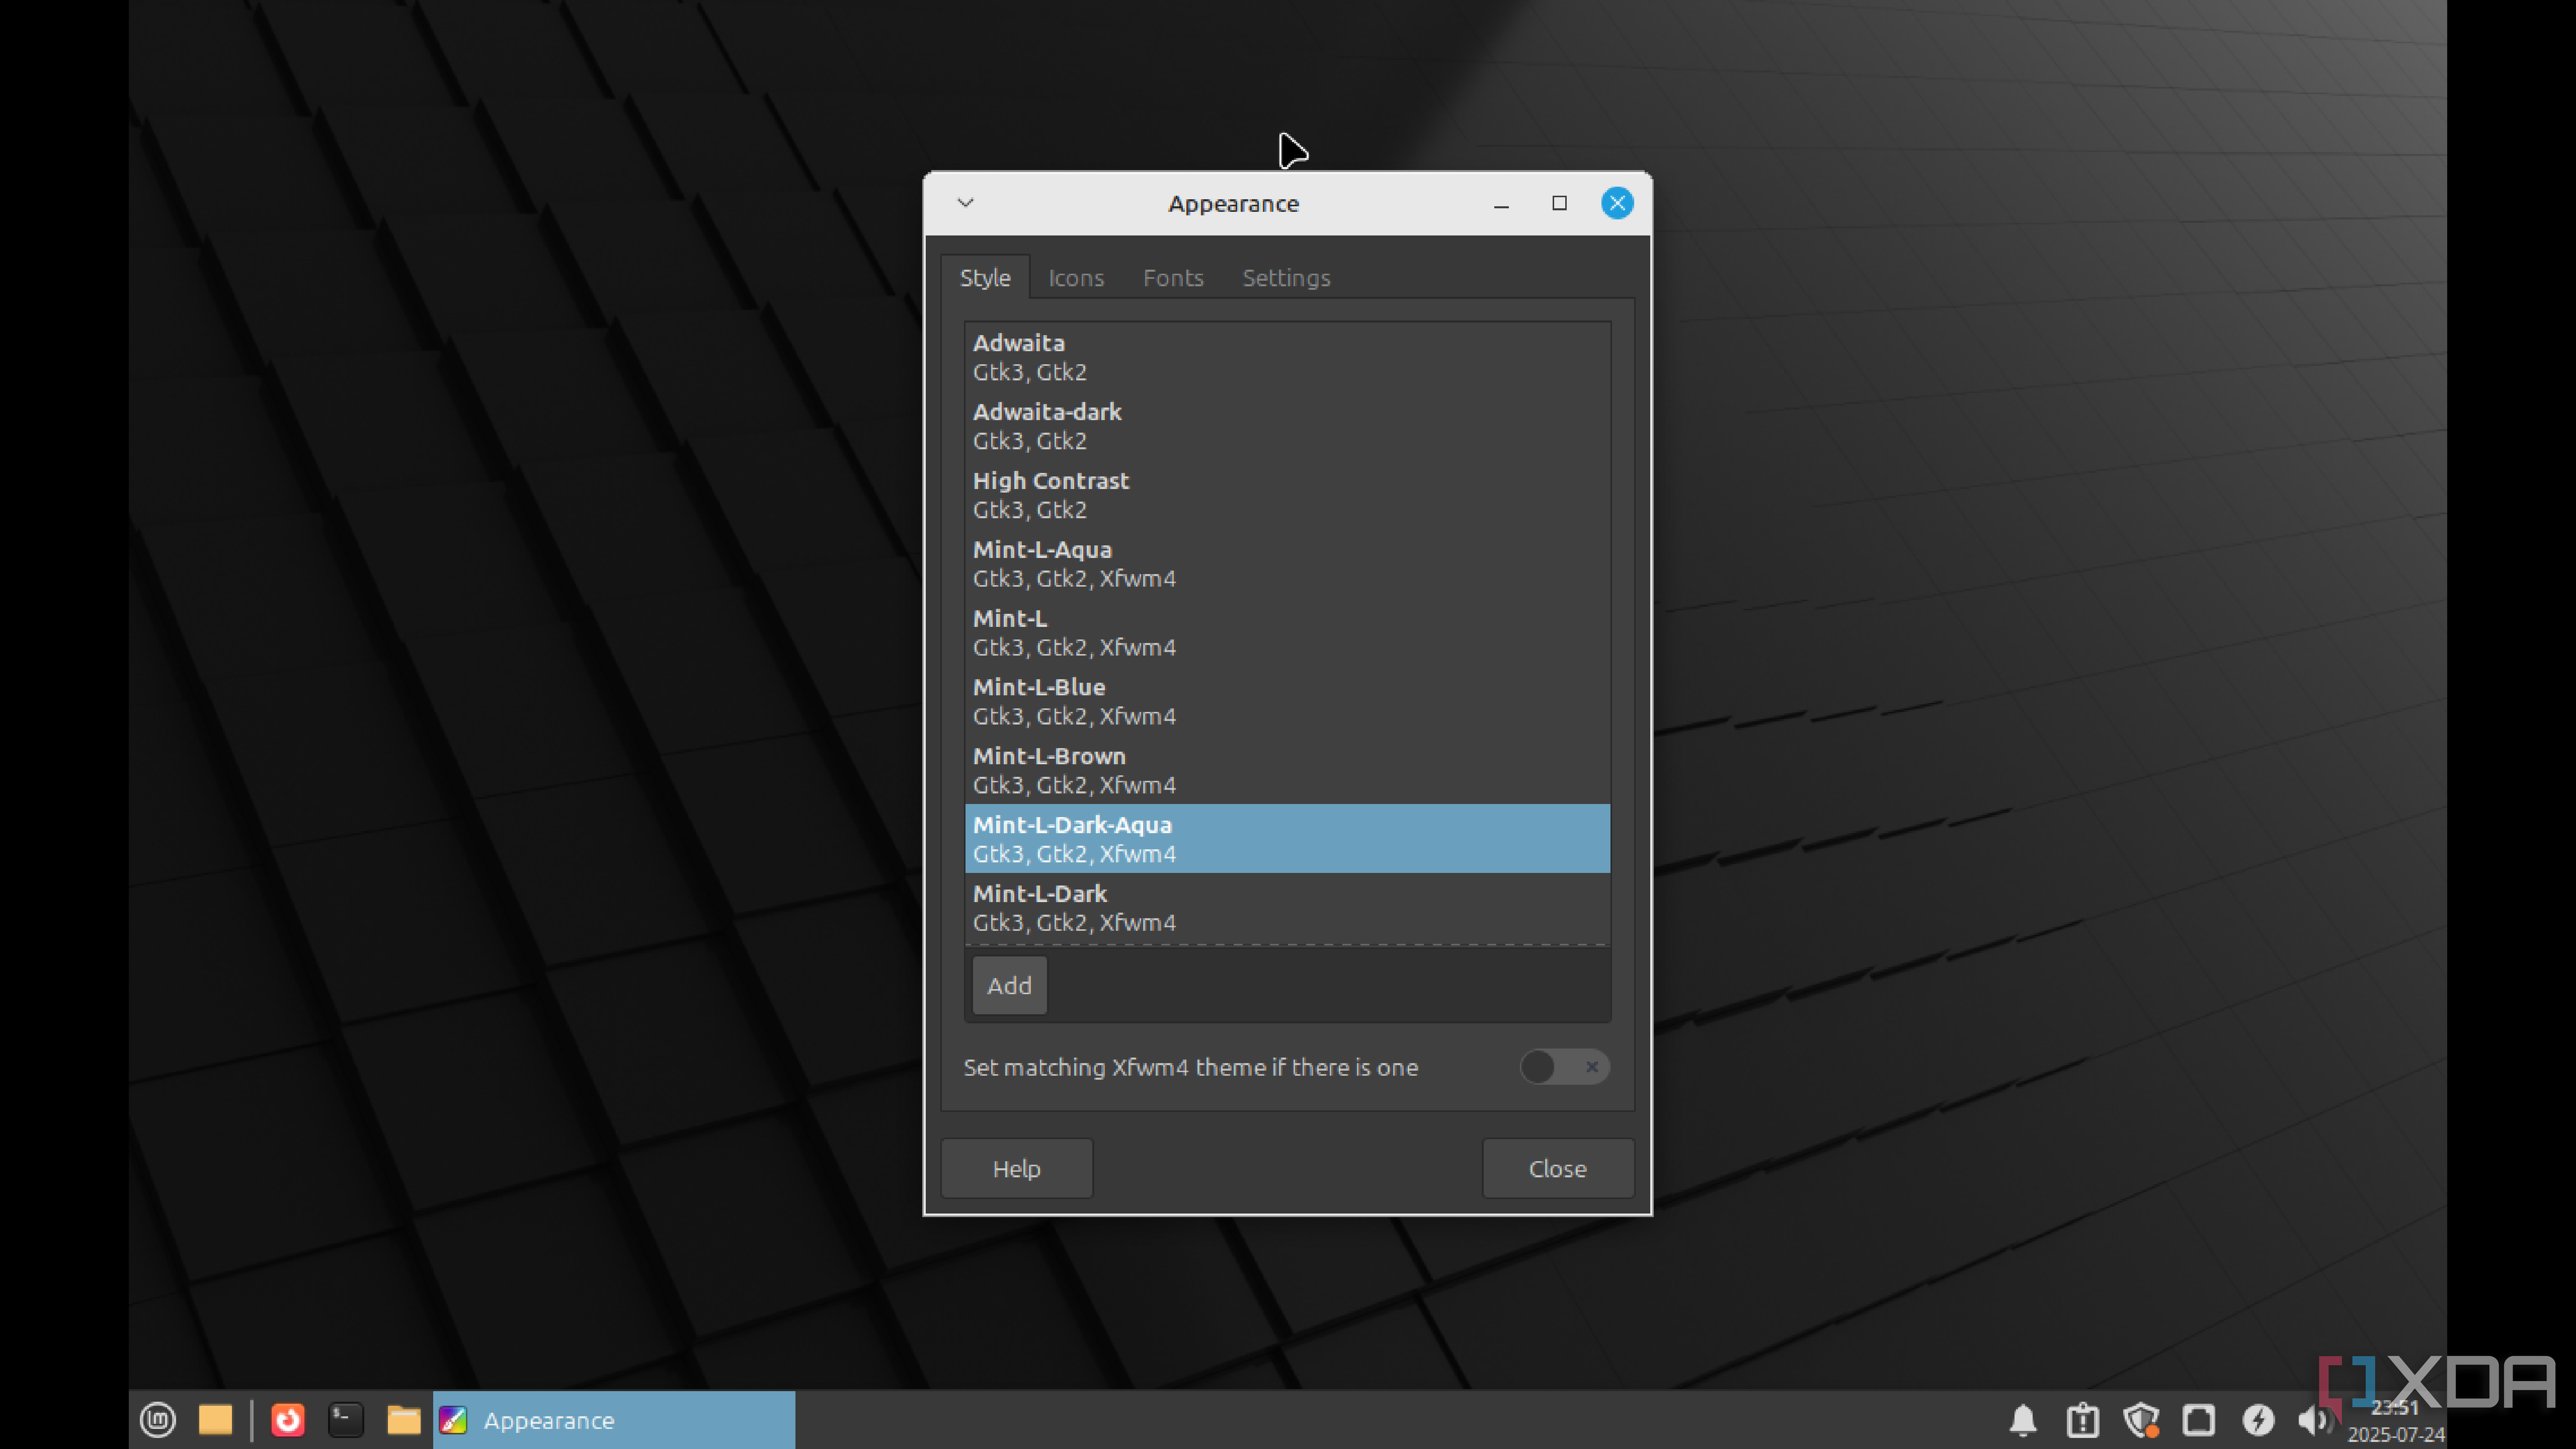Screen dimensions: 2576x1449
Task: Click the show desktop icon in panel
Action: (x=215, y=1419)
